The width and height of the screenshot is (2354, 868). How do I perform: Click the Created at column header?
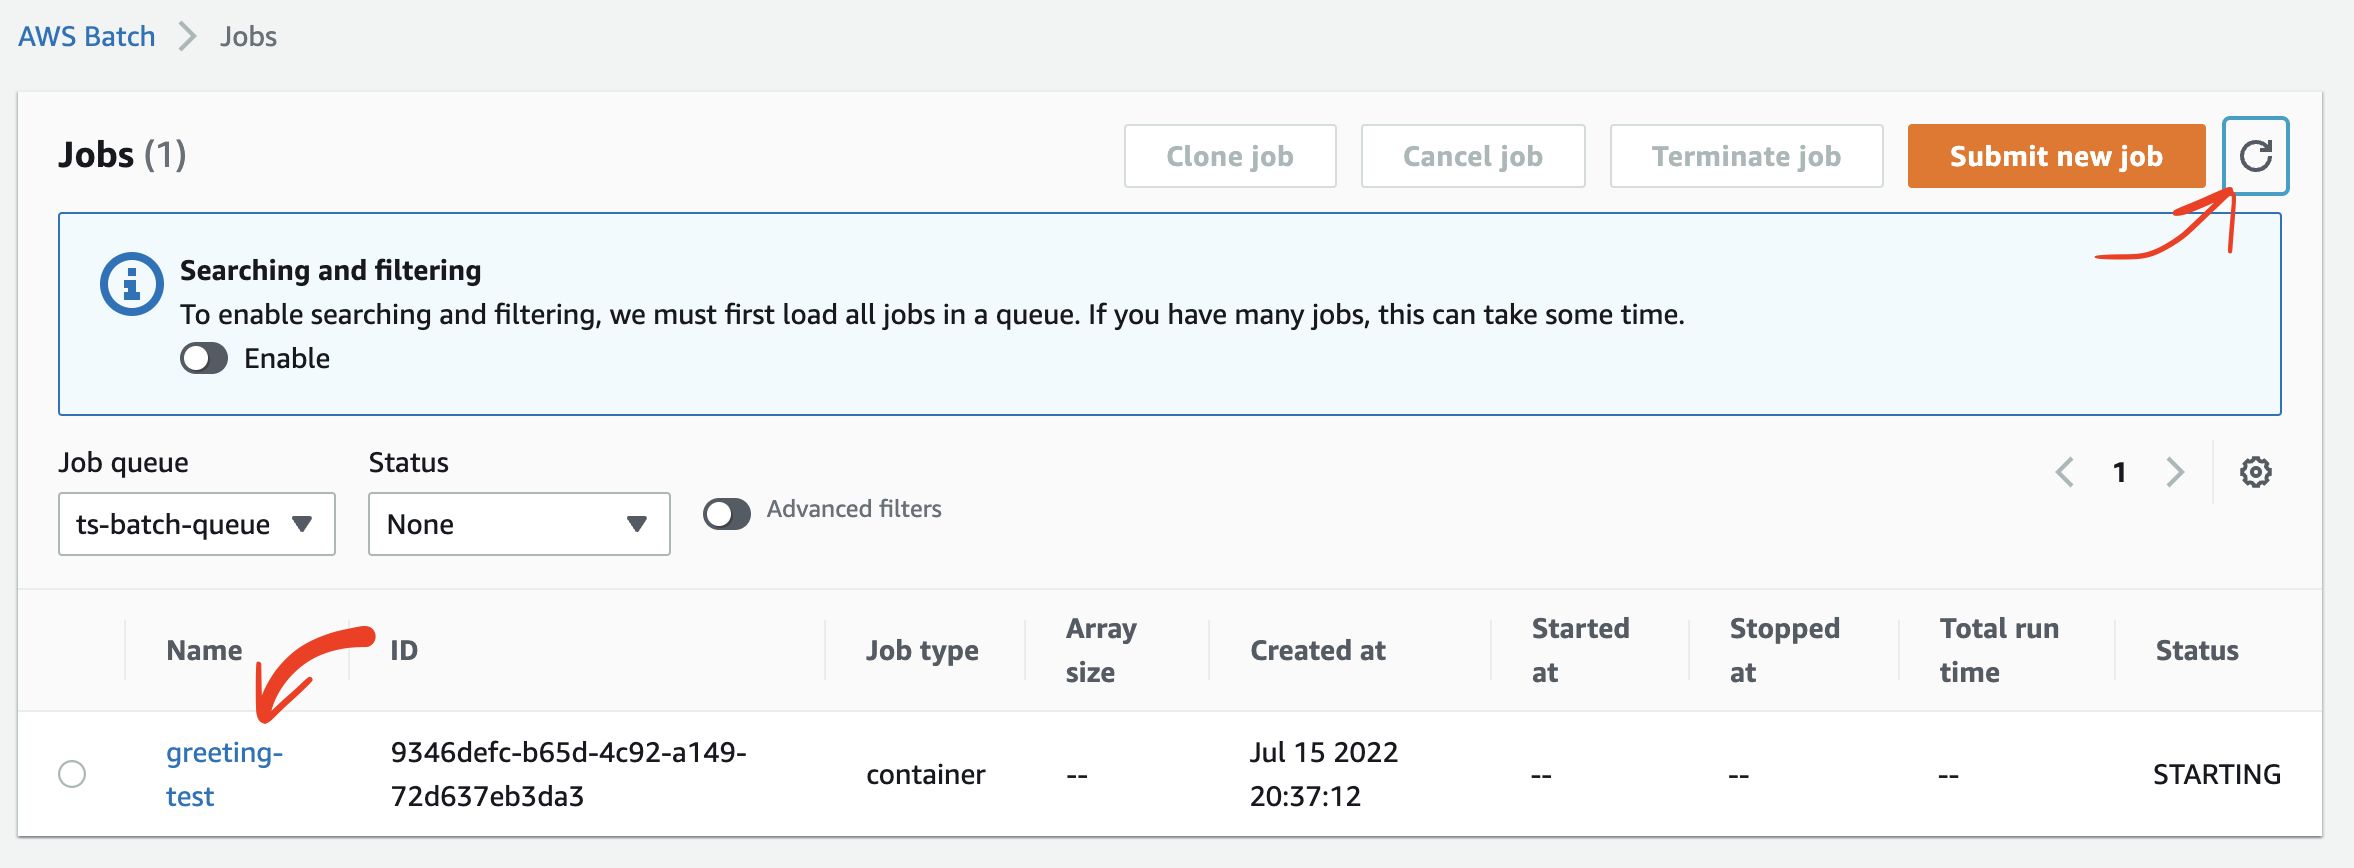click(1318, 651)
